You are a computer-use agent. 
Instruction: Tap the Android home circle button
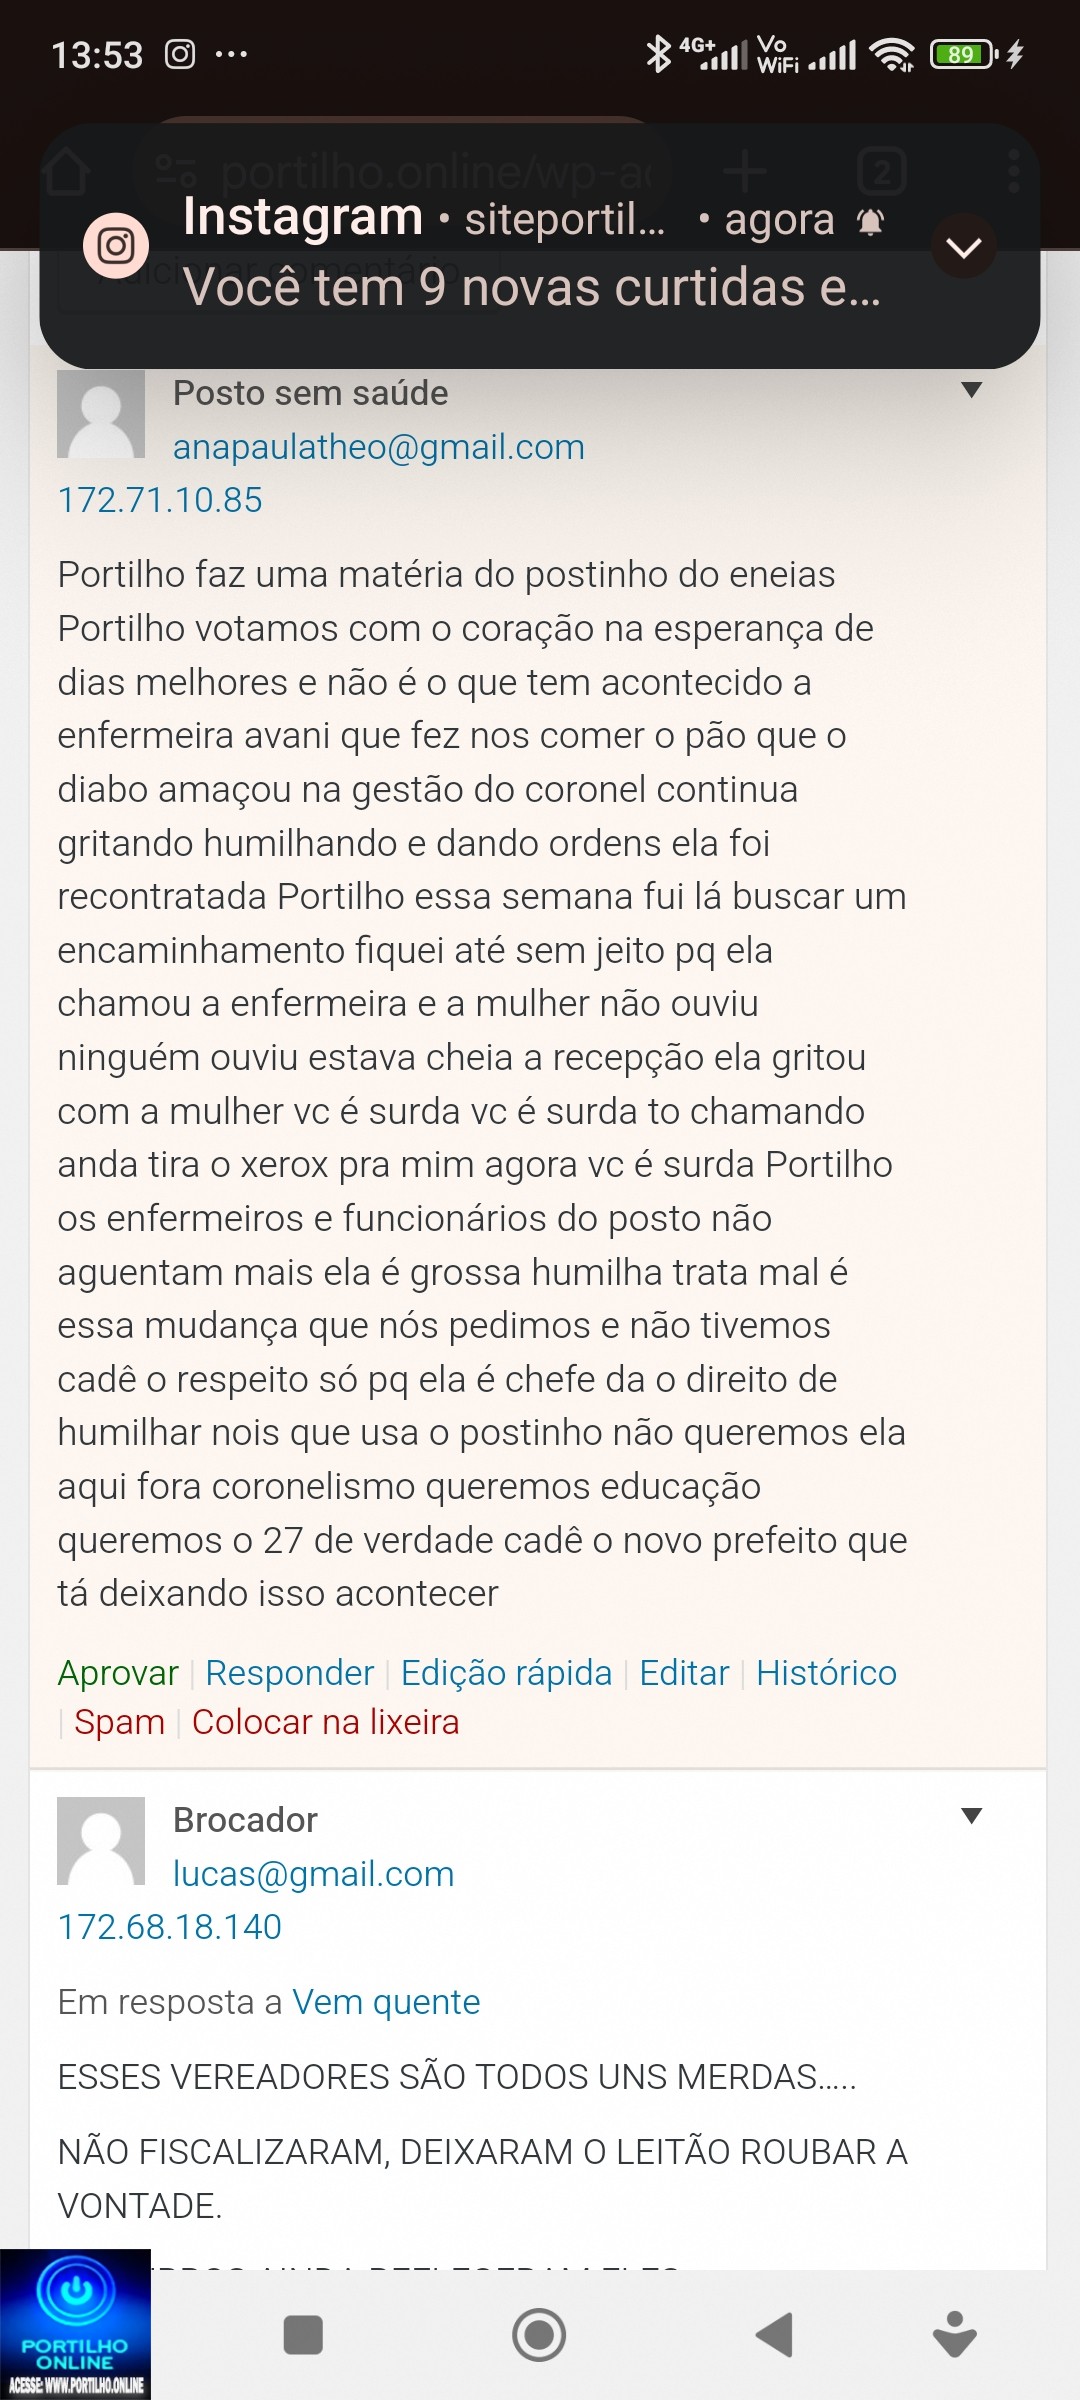tap(539, 2335)
